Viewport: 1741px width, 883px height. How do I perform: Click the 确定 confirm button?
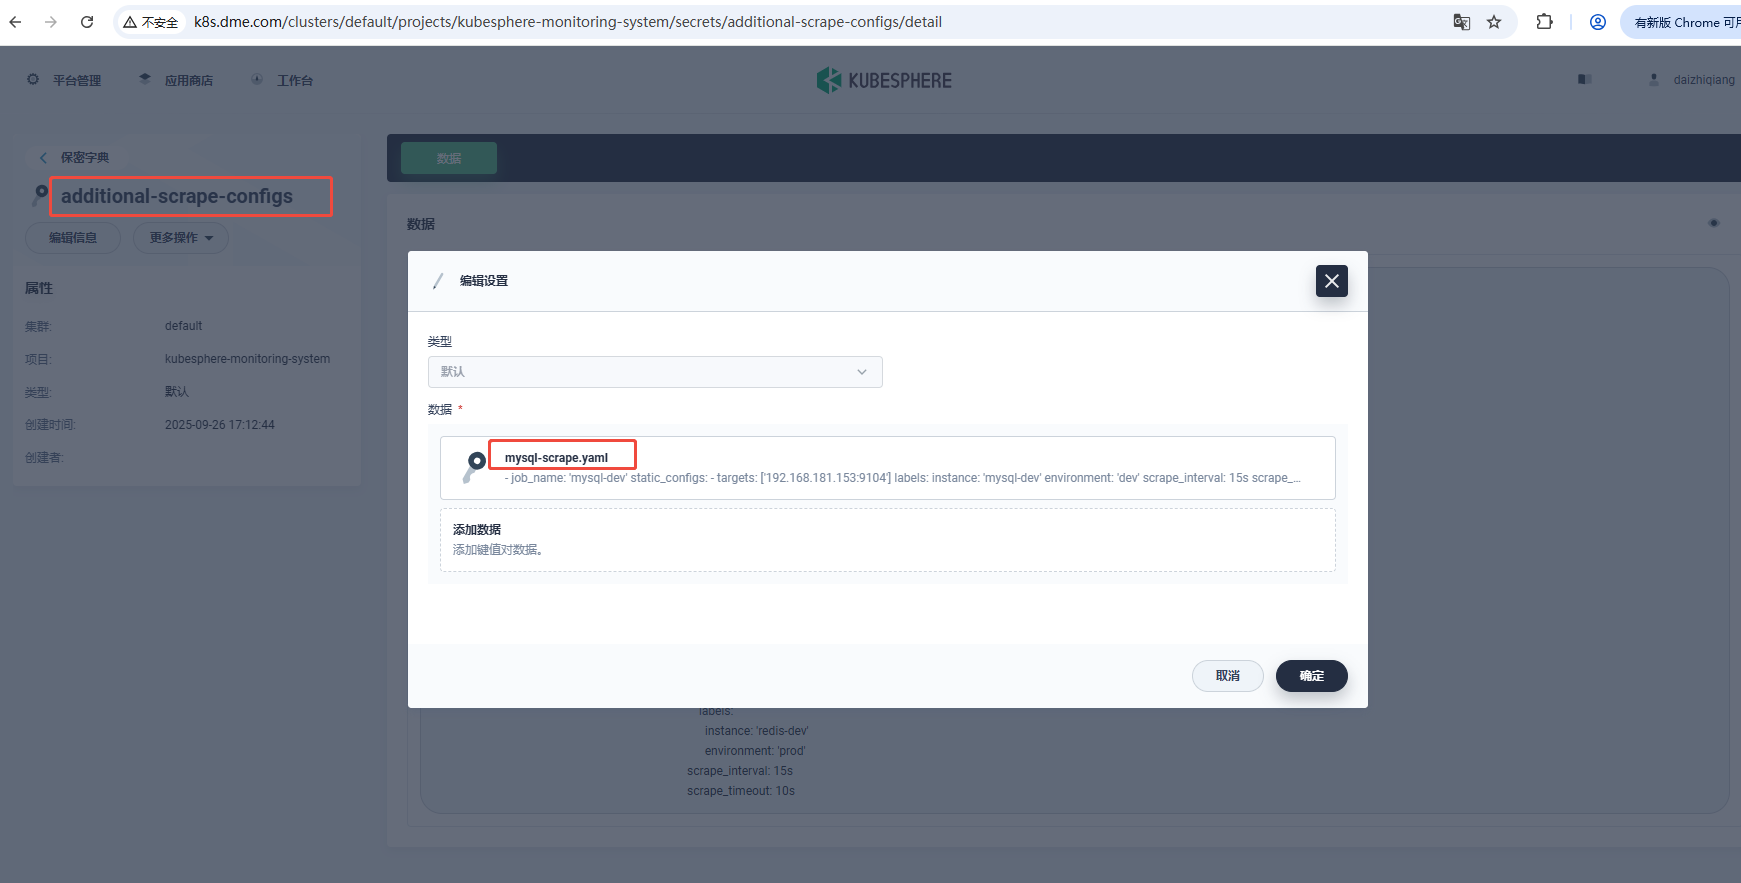click(x=1311, y=676)
